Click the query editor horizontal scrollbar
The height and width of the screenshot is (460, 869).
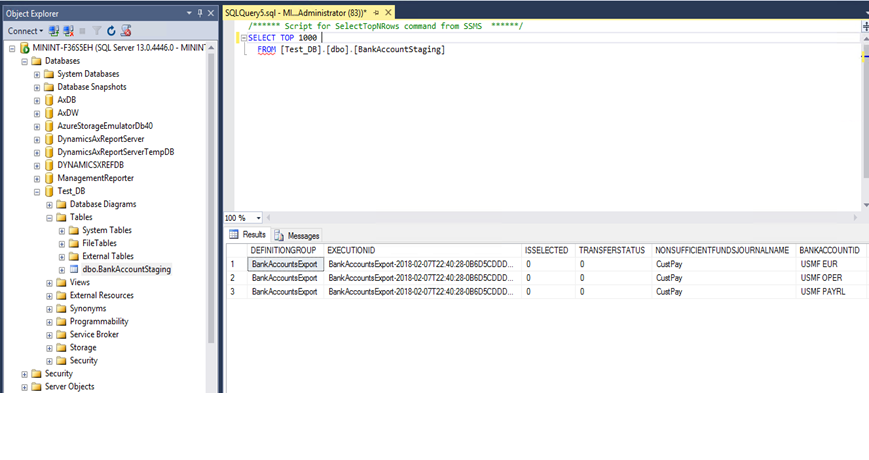tap(563, 218)
